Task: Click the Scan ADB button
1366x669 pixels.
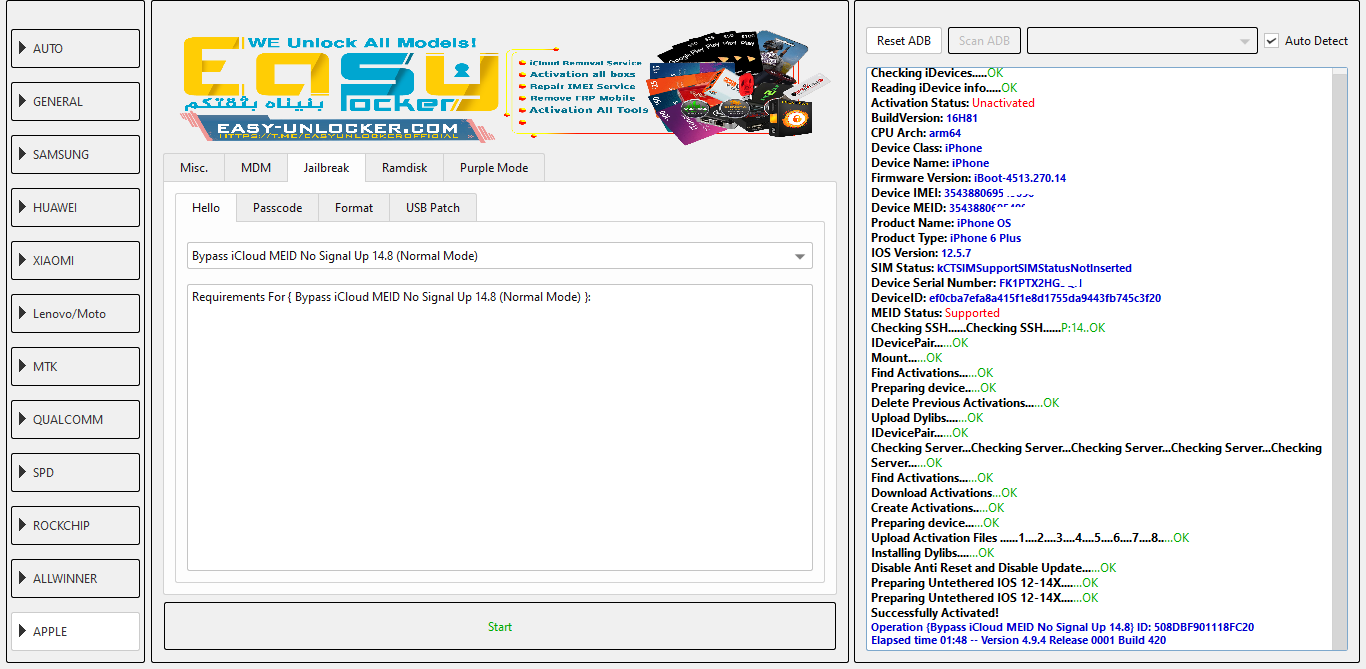Action: click(x=984, y=41)
